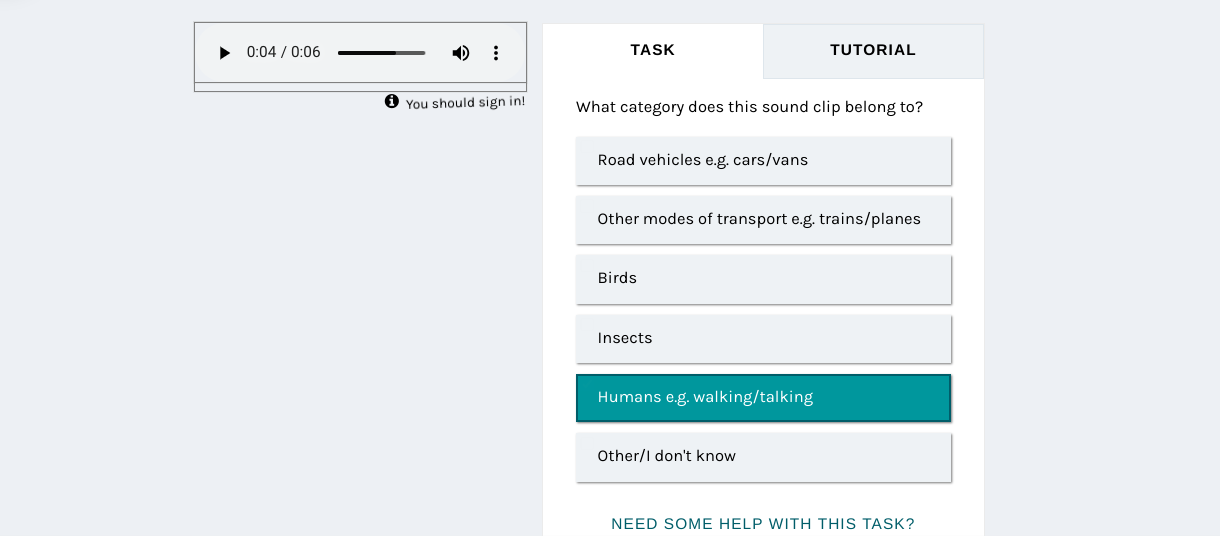Choose Road vehicles e.g. cars/vans
Screen dimensions: 1220x536
point(763,160)
